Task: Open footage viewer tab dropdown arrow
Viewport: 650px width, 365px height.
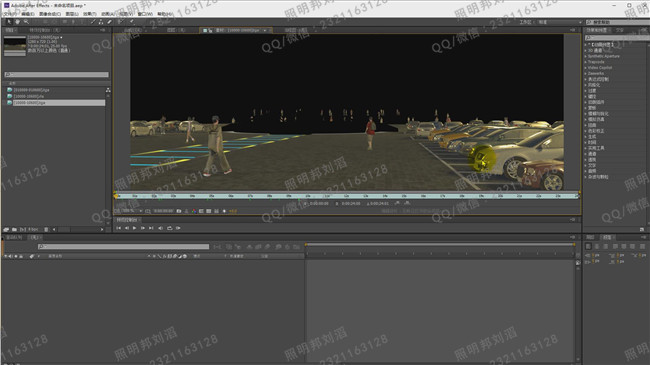Action: (x=265, y=30)
